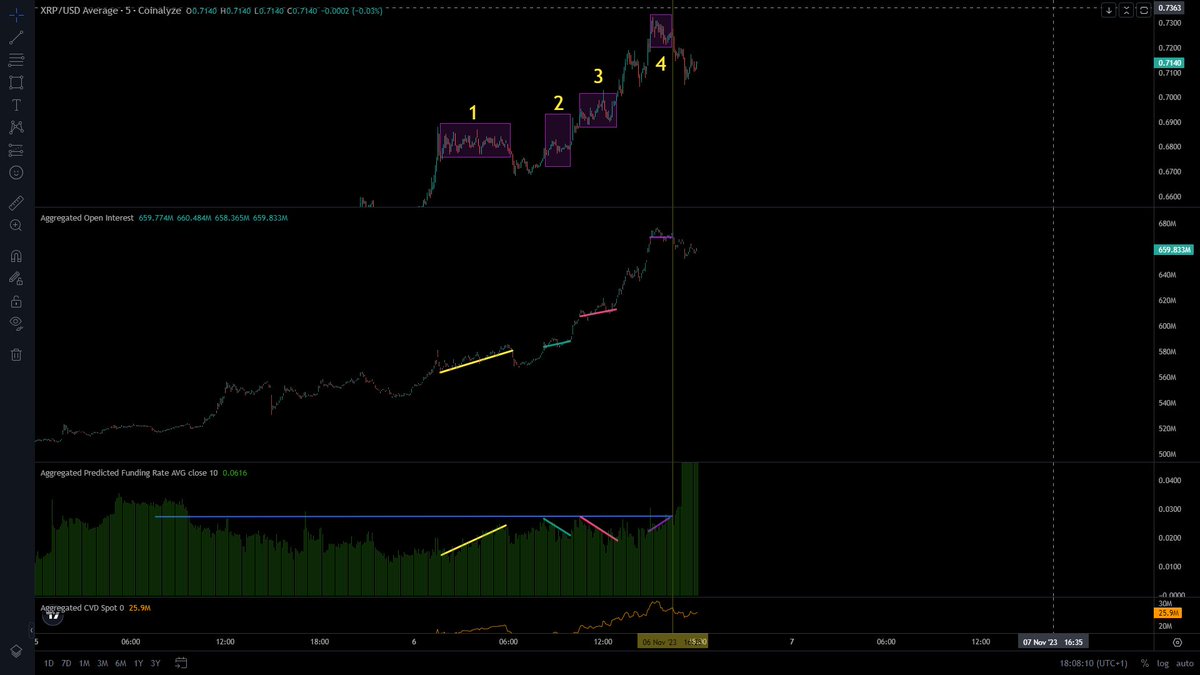Select the Text annotation tool
Image resolution: width=1200 pixels, height=675 pixels.
tap(16, 105)
